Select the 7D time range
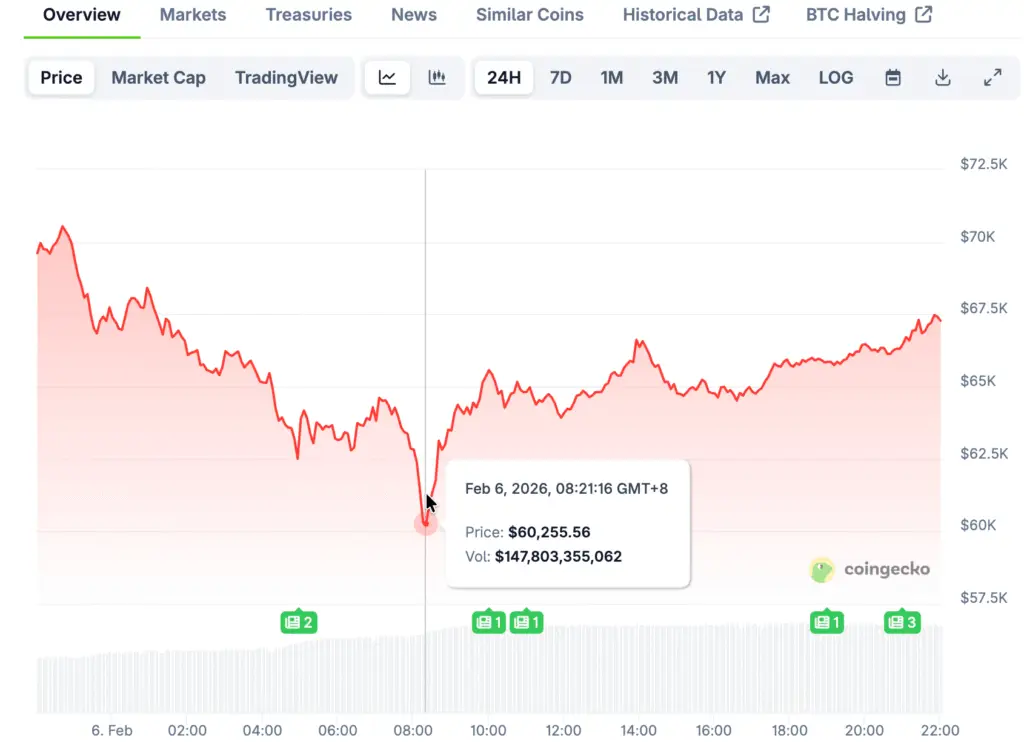 (x=561, y=78)
